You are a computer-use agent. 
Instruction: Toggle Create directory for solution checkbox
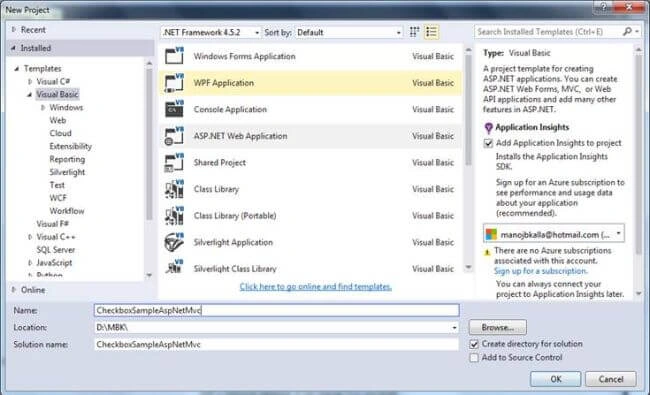point(474,344)
